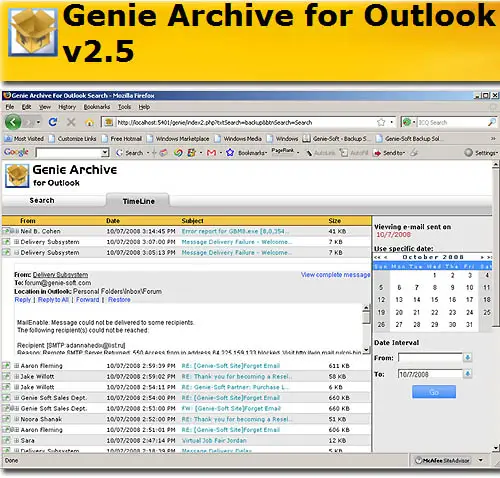
Task: Open back/forward history dropdown arrow
Action: point(38,122)
